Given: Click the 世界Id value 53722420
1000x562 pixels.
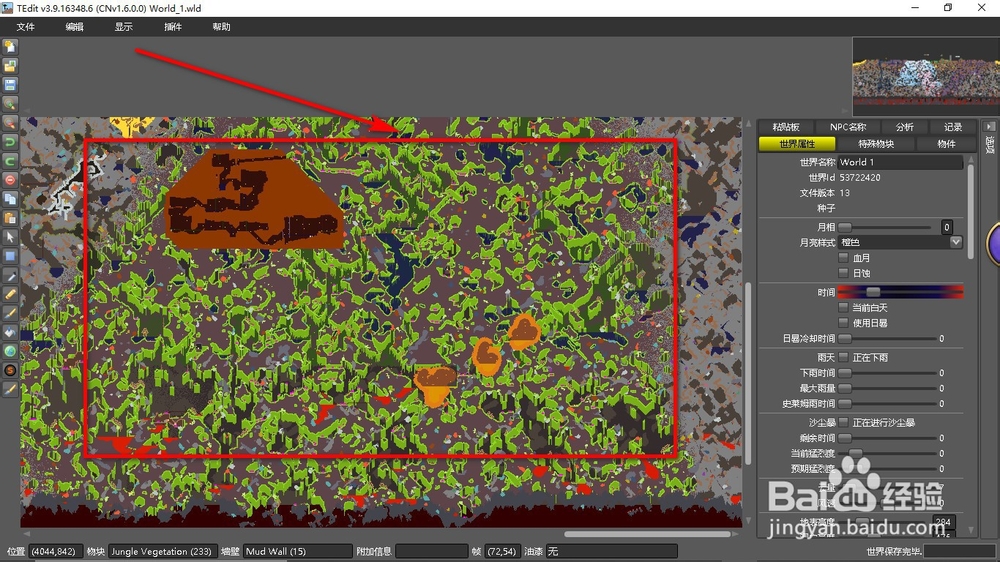Looking at the screenshot, I should coord(860,177).
